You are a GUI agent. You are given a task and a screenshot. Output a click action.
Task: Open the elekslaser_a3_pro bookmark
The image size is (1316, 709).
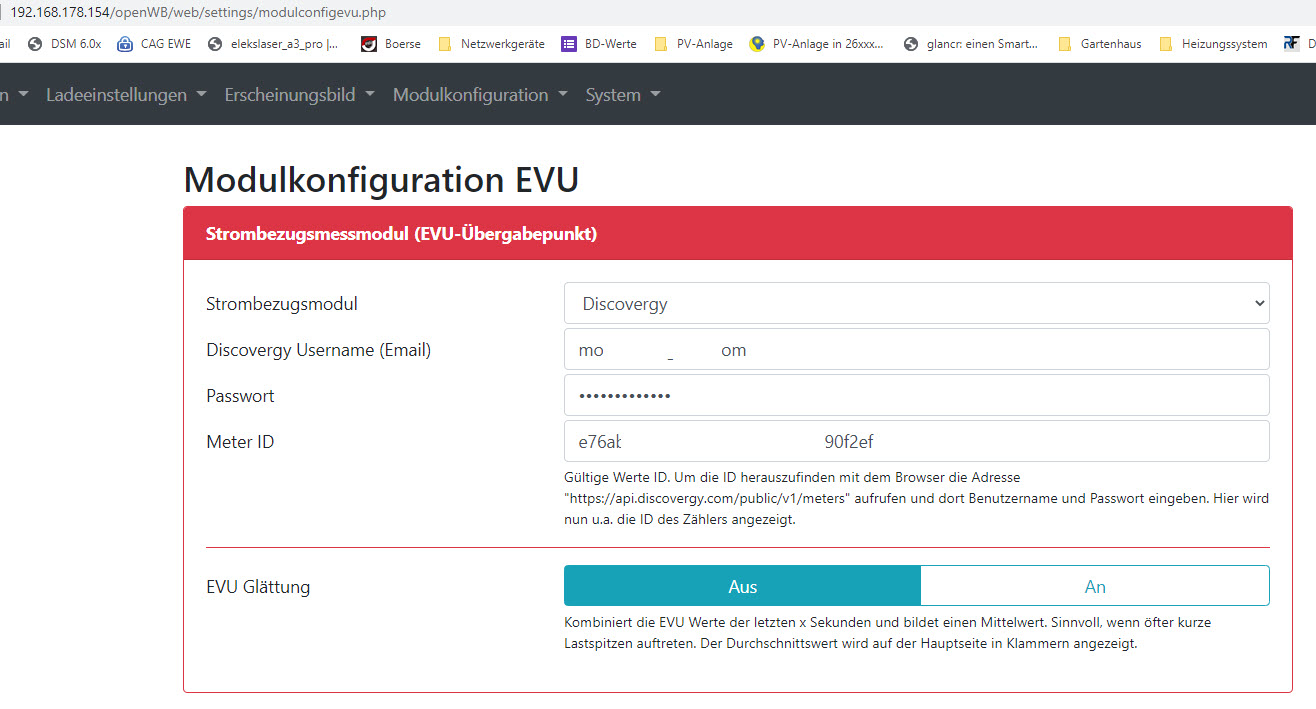click(x=272, y=44)
